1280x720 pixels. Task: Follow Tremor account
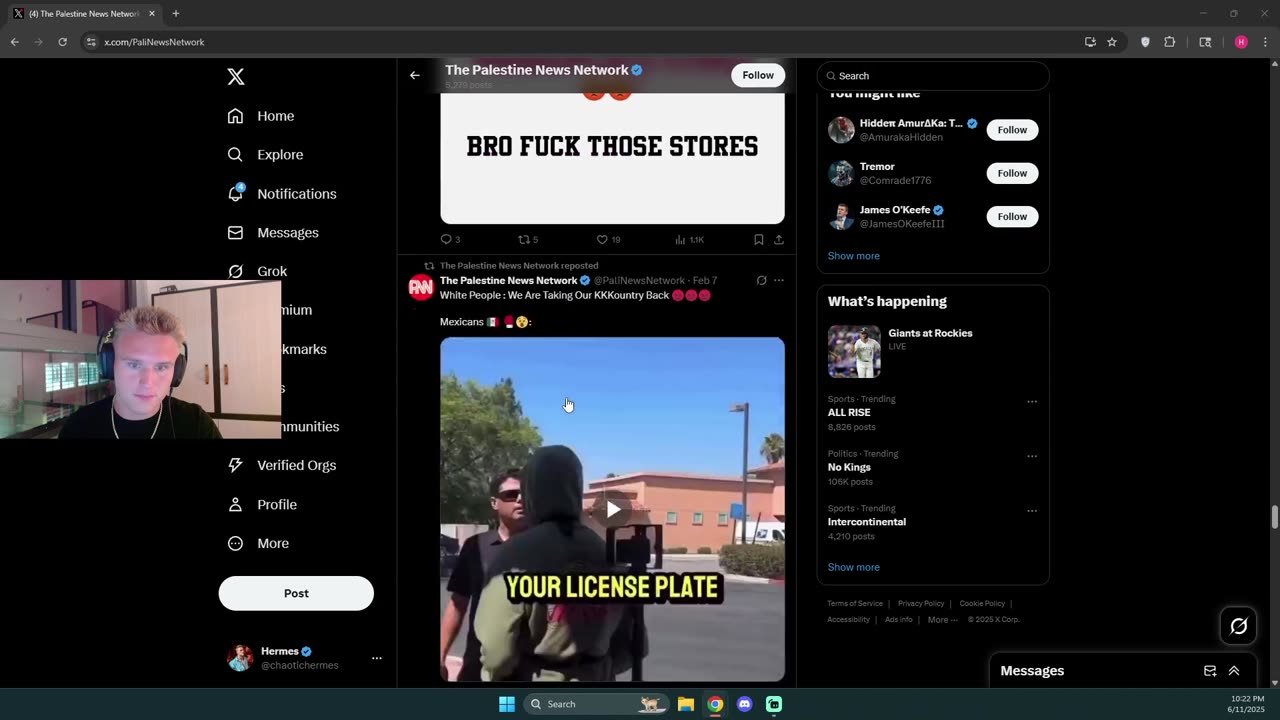pos(1012,173)
